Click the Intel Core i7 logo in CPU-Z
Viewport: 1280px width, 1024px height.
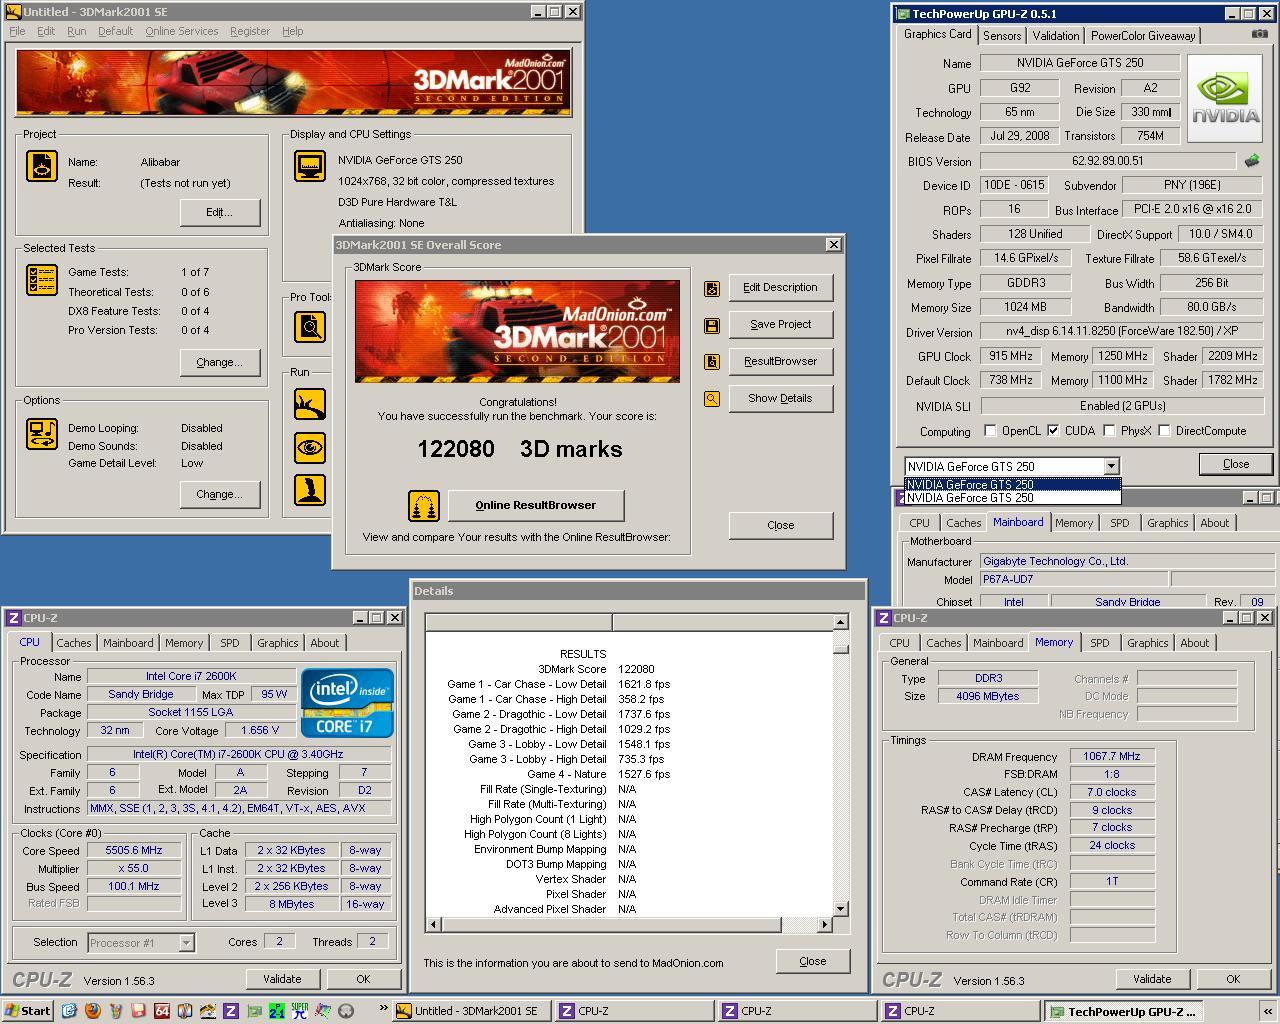click(348, 702)
